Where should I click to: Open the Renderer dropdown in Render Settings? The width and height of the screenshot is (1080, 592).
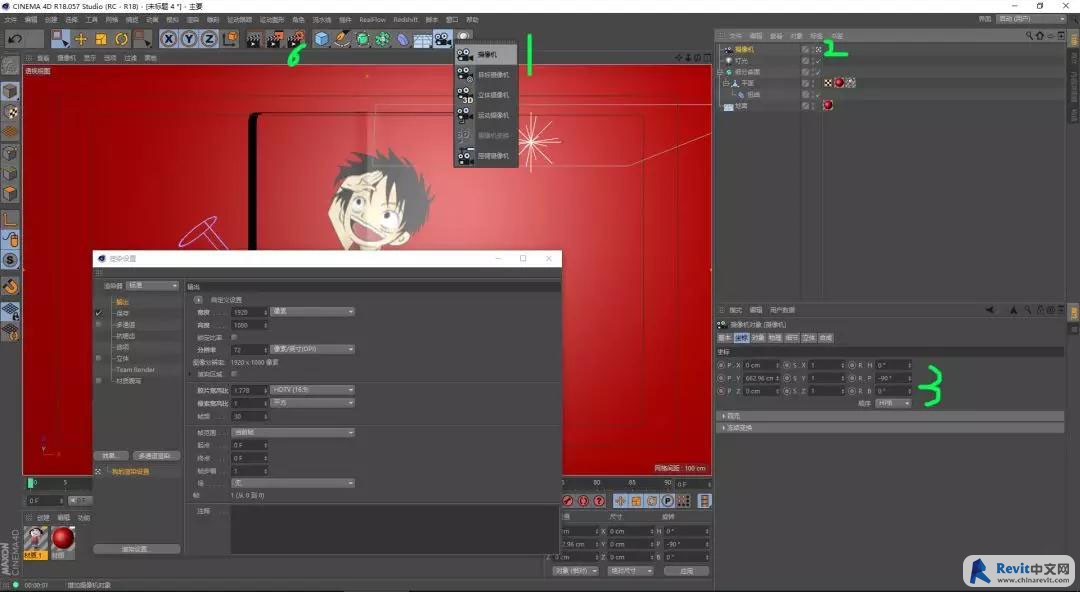click(x=152, y=285)
